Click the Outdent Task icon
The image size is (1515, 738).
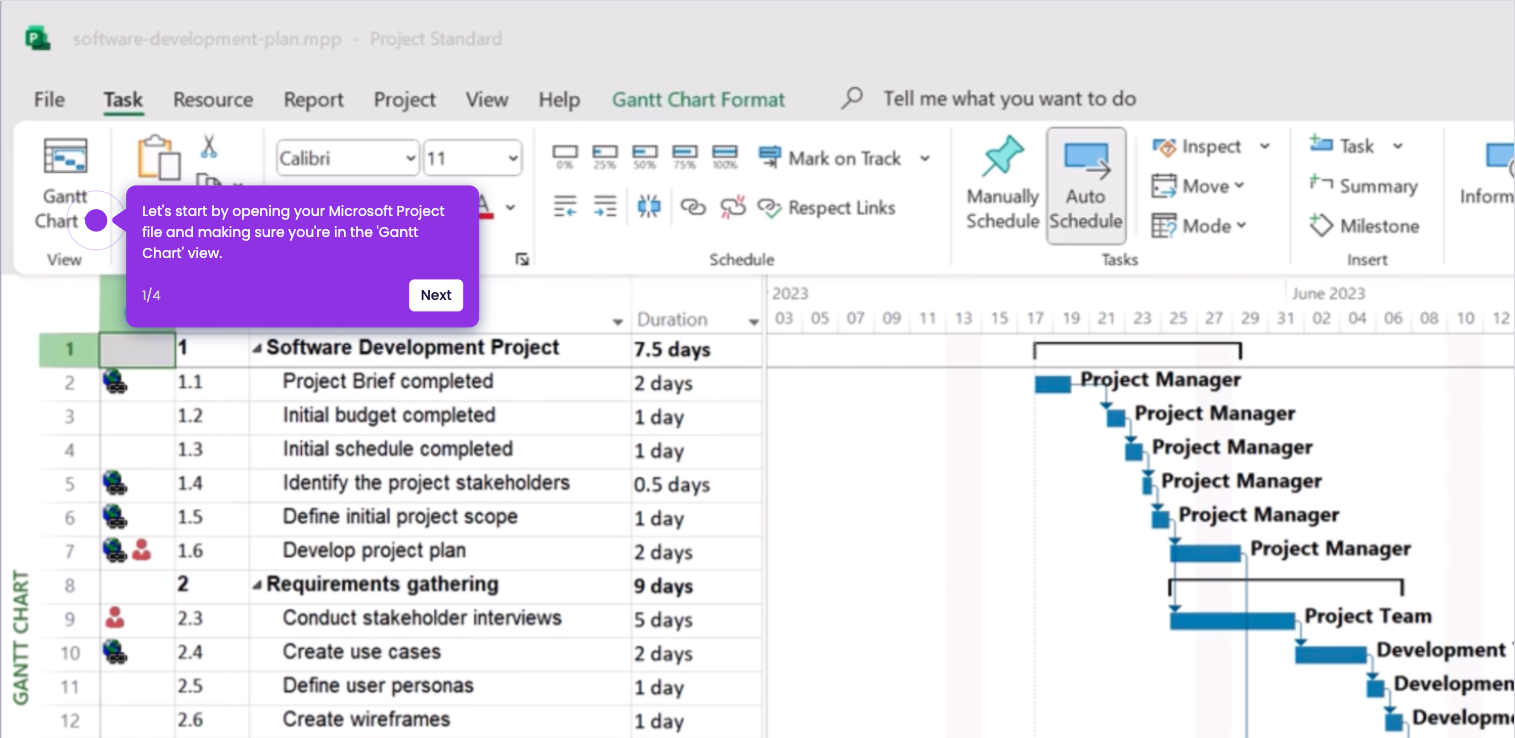[565, 207]
